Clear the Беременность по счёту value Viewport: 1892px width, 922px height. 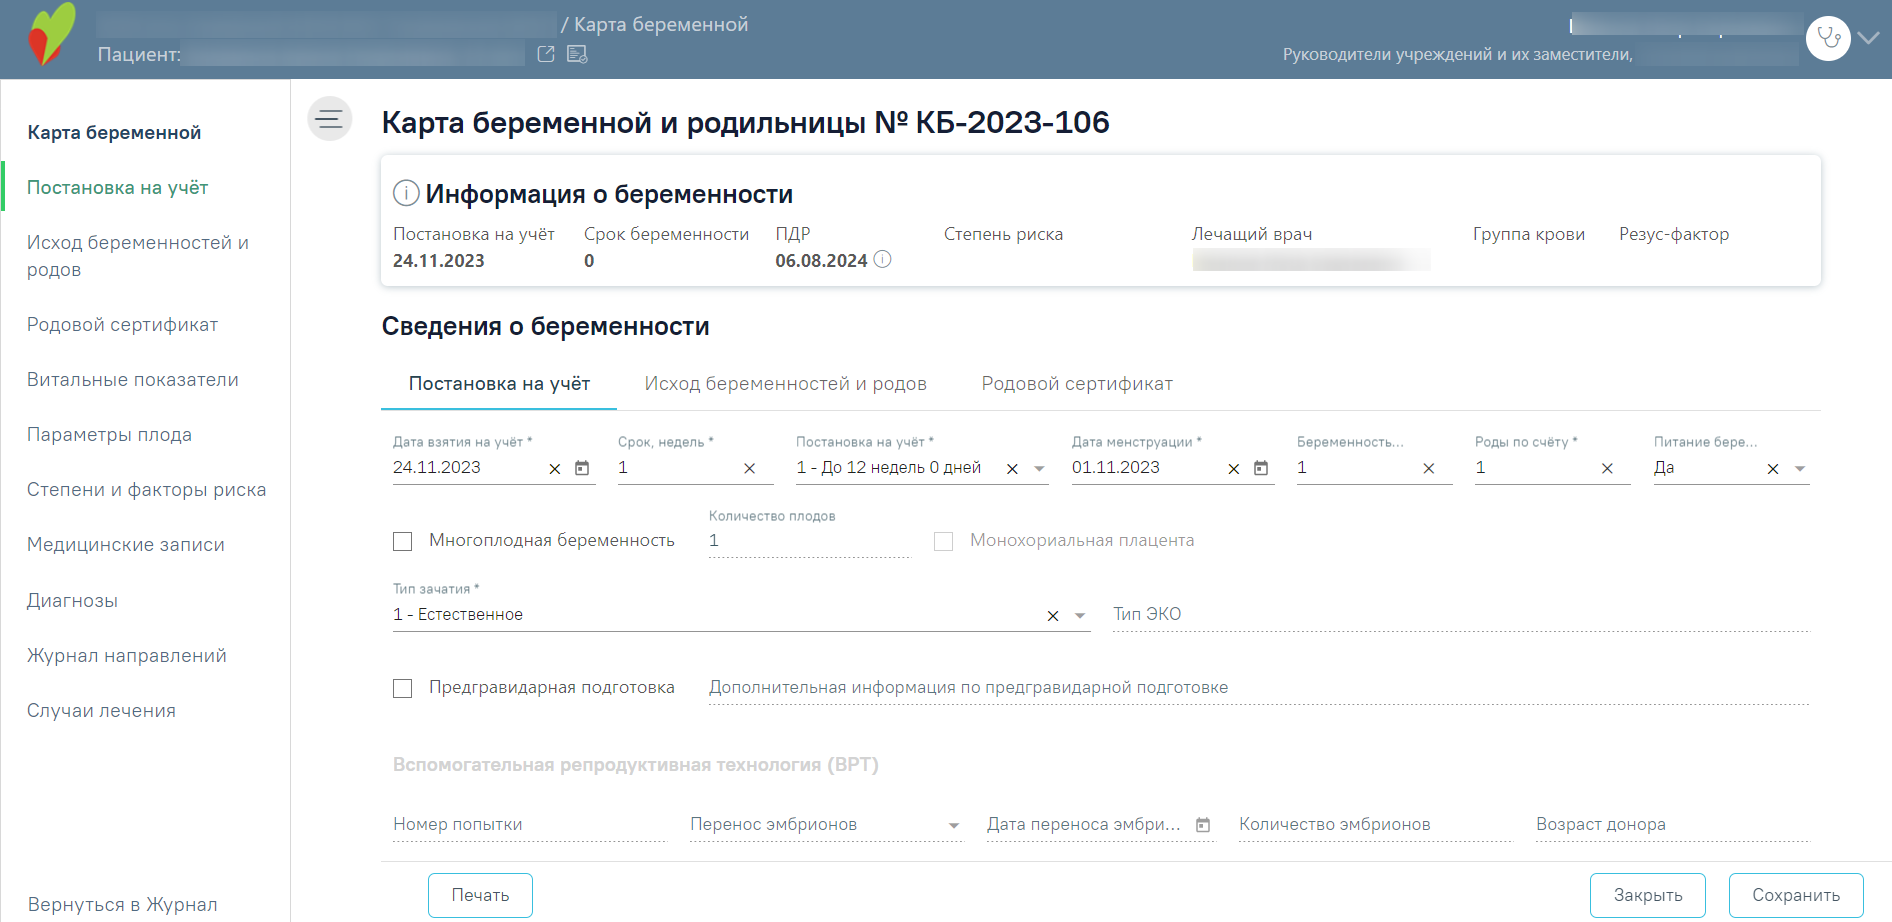click(1429, 469)
